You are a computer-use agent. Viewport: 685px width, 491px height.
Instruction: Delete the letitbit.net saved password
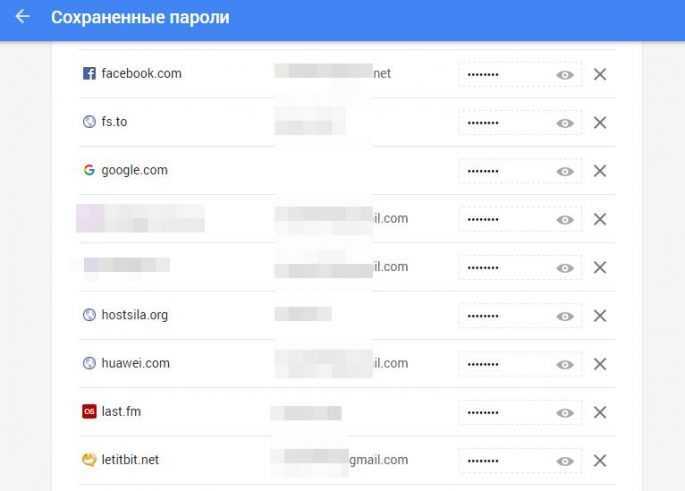click(x=600, y=460)
